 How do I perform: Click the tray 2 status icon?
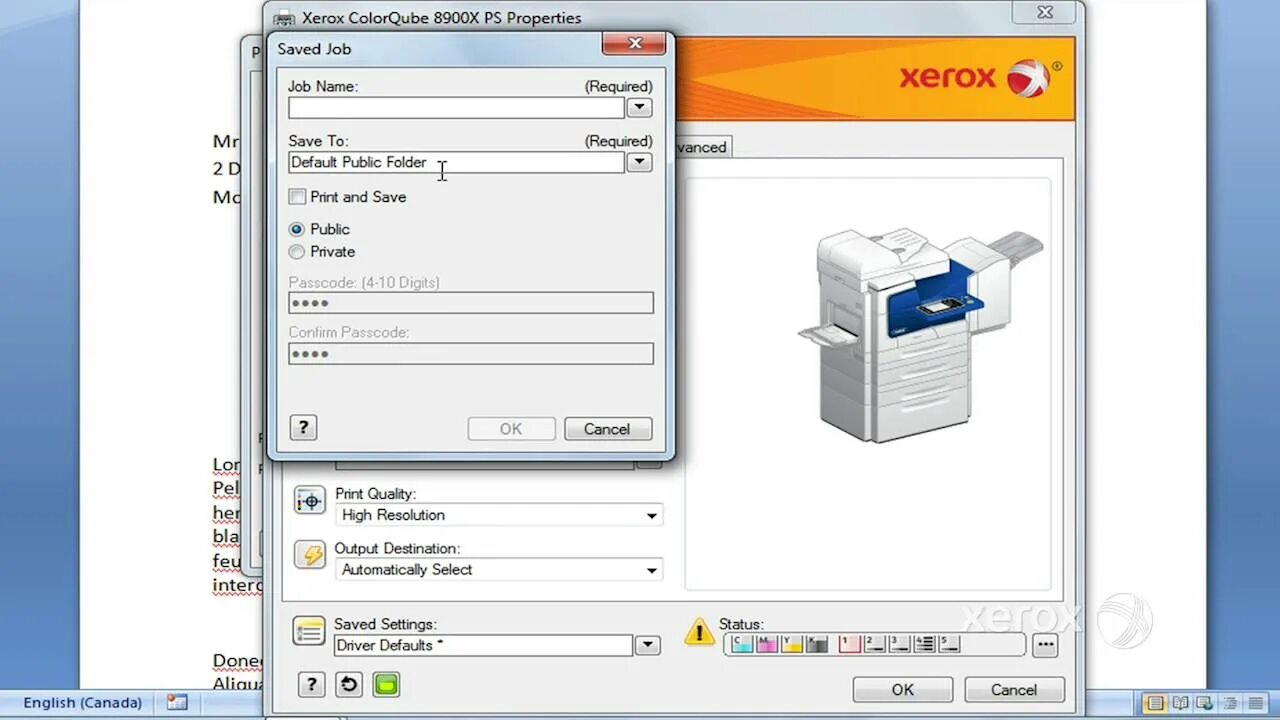875,644
